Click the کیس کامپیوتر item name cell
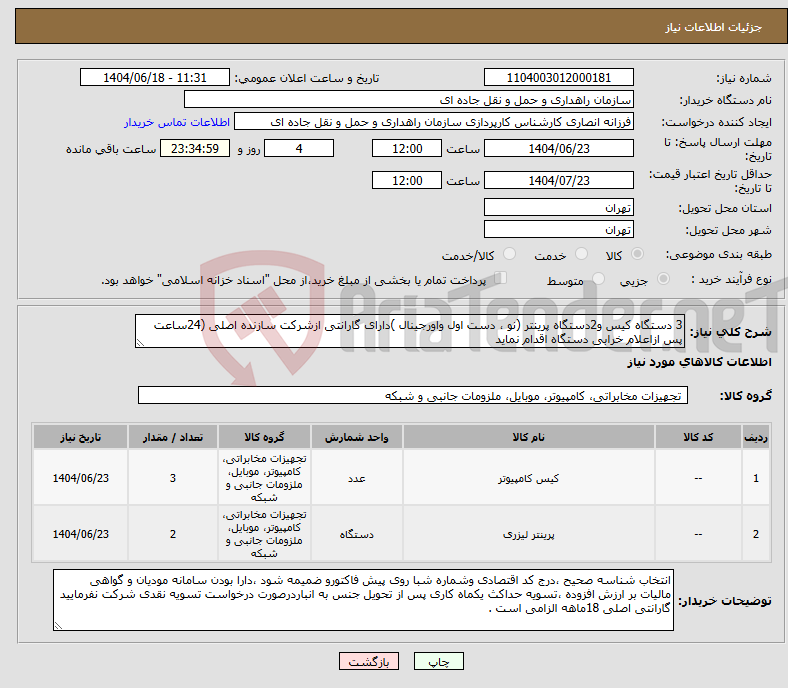The width and height of the screenshot is (788, 688). point(528,478)
